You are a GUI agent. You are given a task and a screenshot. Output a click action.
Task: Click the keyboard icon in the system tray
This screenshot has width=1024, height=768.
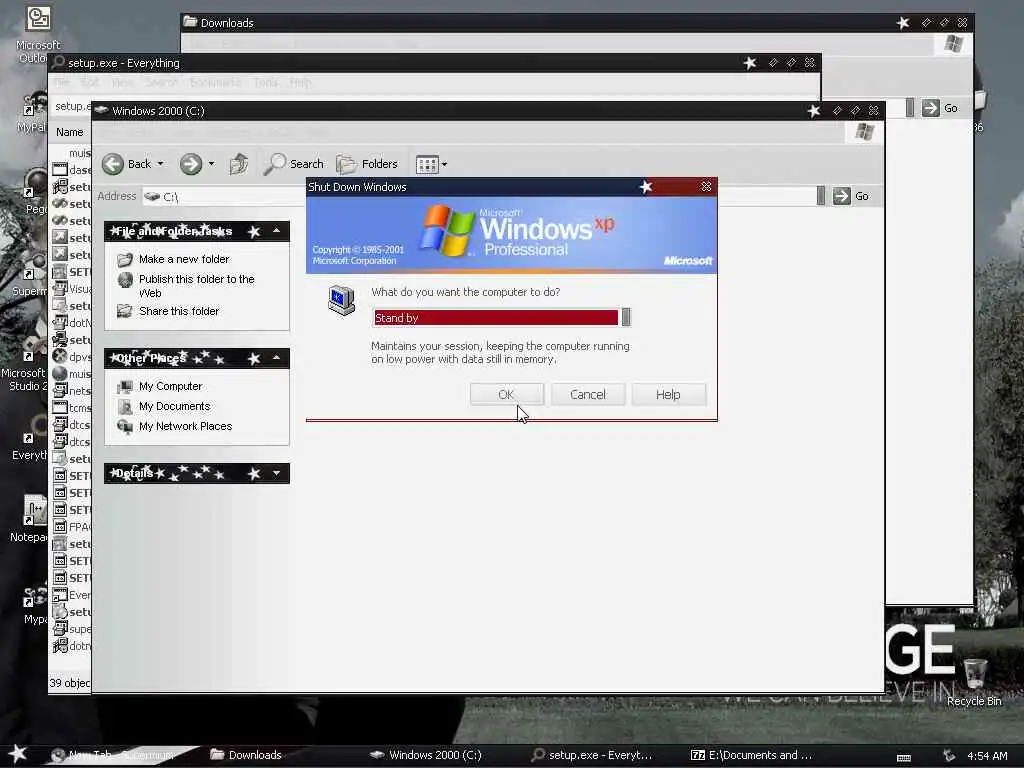point(904,757)
